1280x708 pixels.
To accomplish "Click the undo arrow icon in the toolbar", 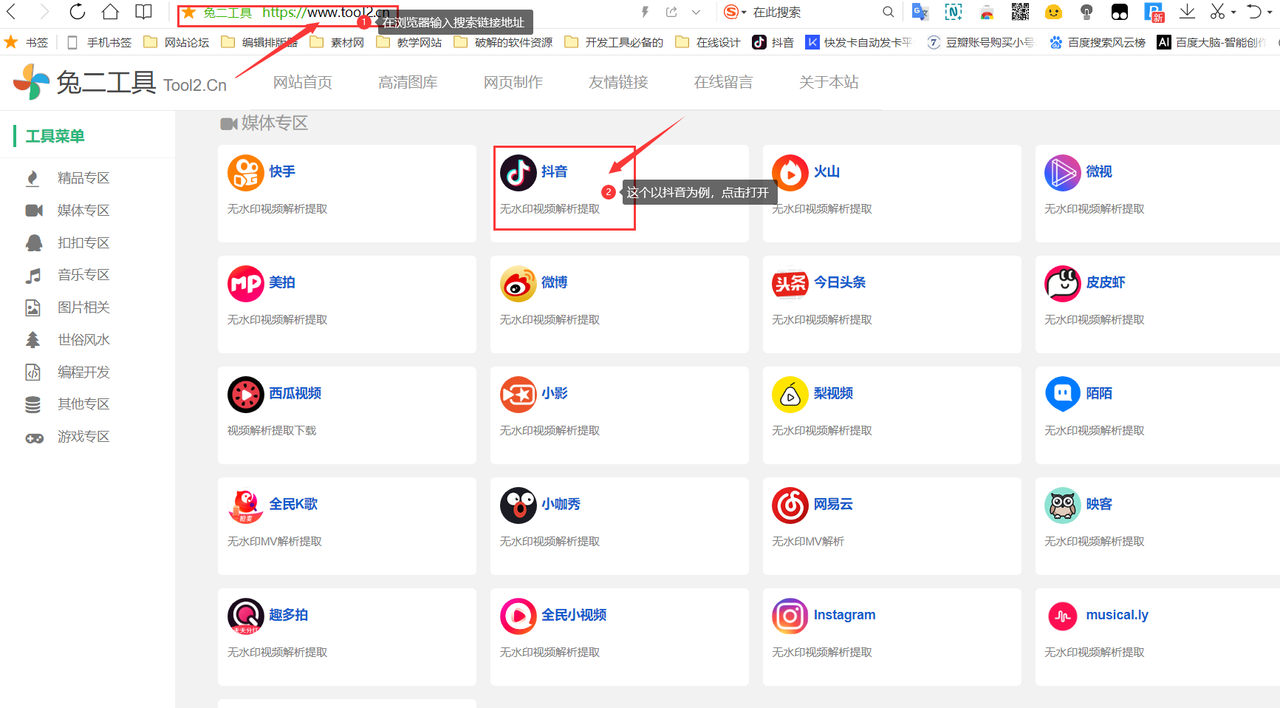I will (x=1254, y=12).
